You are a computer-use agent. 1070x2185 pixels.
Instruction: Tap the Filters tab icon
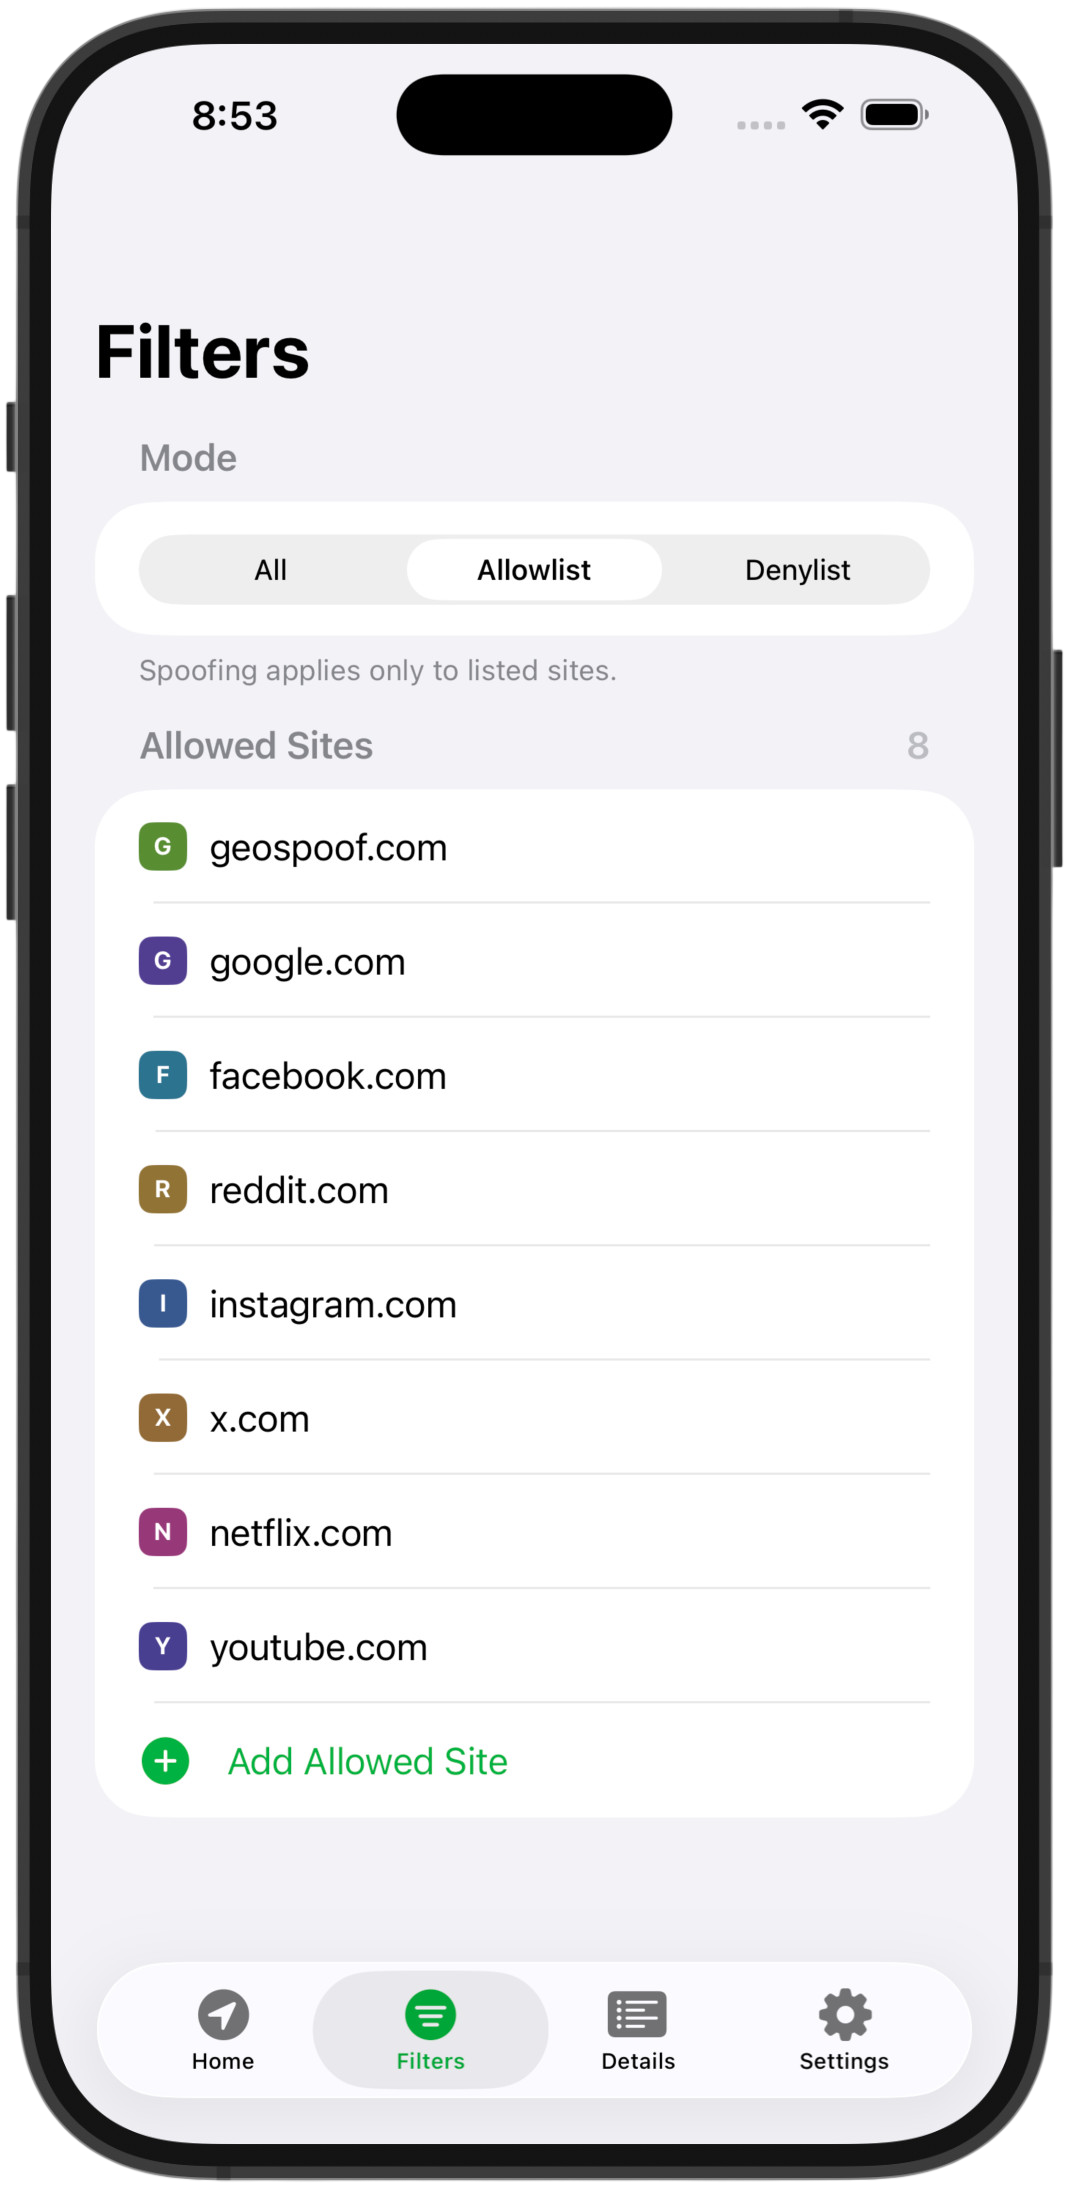[430, 2014]
